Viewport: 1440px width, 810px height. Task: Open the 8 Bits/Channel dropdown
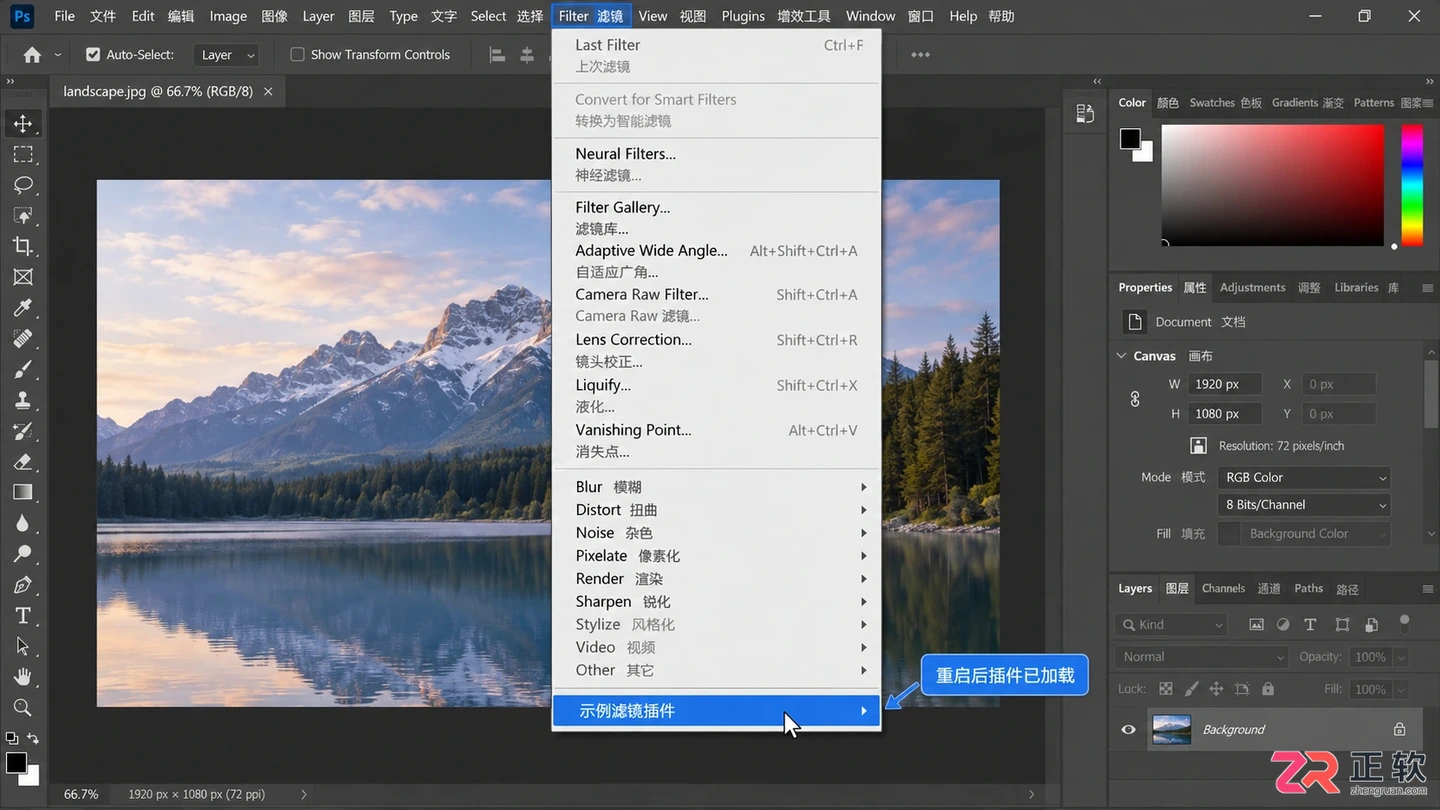1304,505
